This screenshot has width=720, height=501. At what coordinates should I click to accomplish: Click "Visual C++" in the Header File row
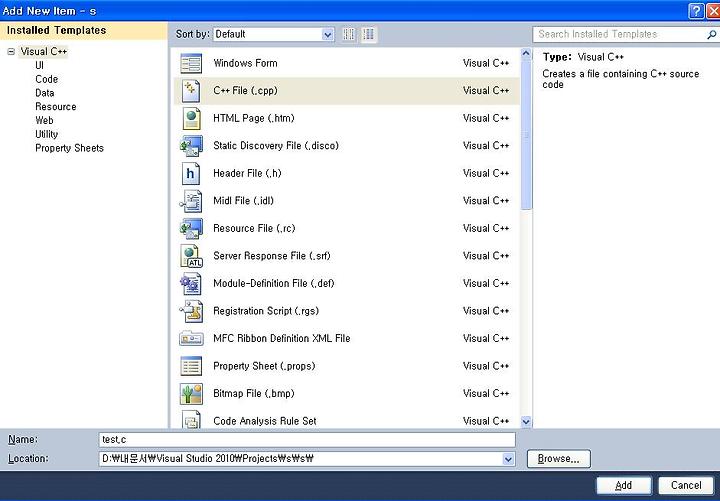click(x=486, y=174)
